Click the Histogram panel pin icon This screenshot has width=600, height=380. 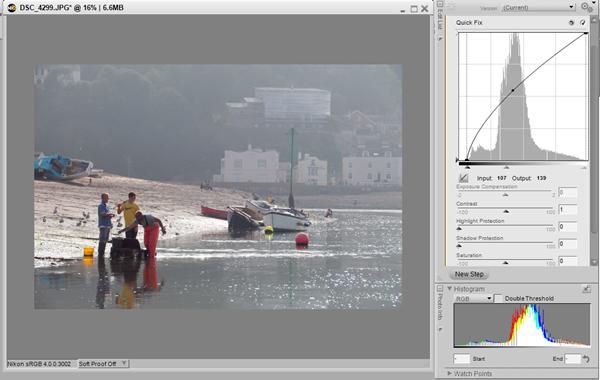[x=586, y=289]
